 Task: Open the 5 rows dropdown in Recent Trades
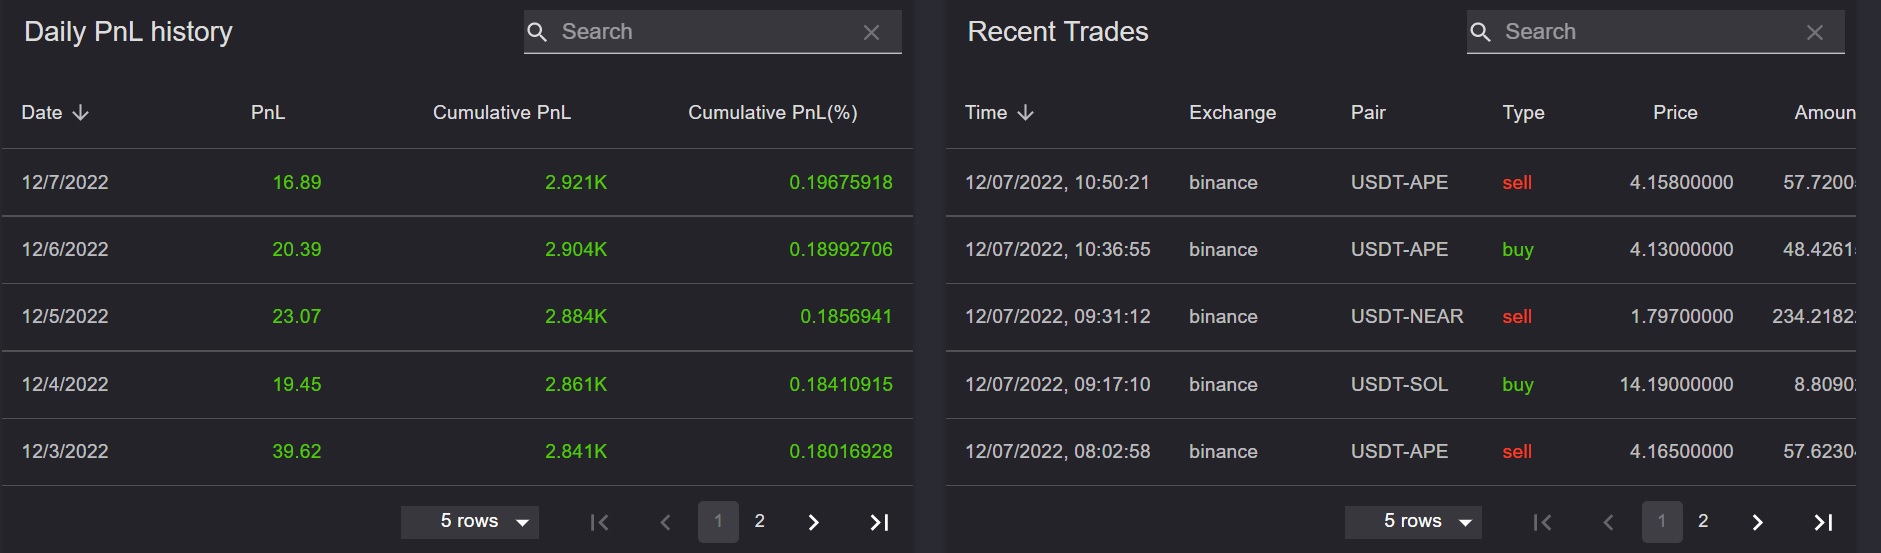[x=1413, y=522]
